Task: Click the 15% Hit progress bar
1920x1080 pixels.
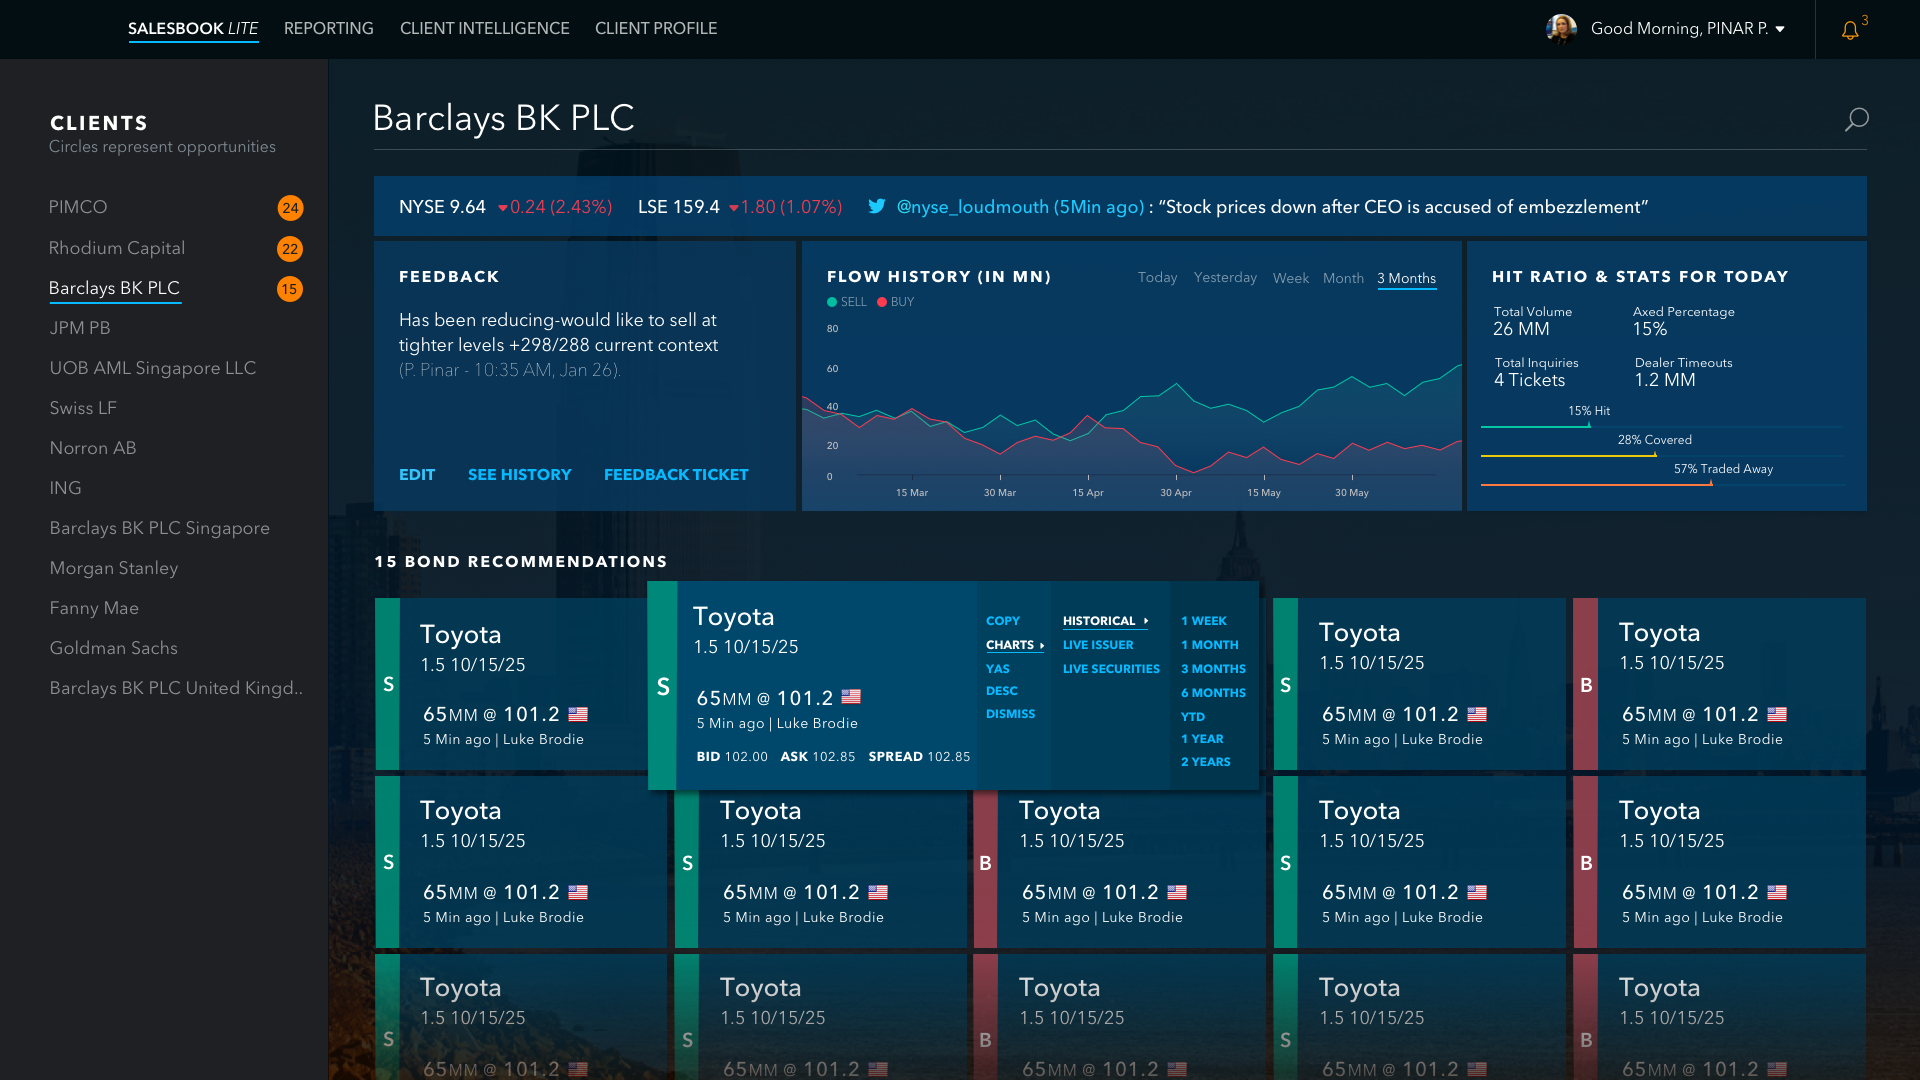Action: click(x=1662, y=426)
